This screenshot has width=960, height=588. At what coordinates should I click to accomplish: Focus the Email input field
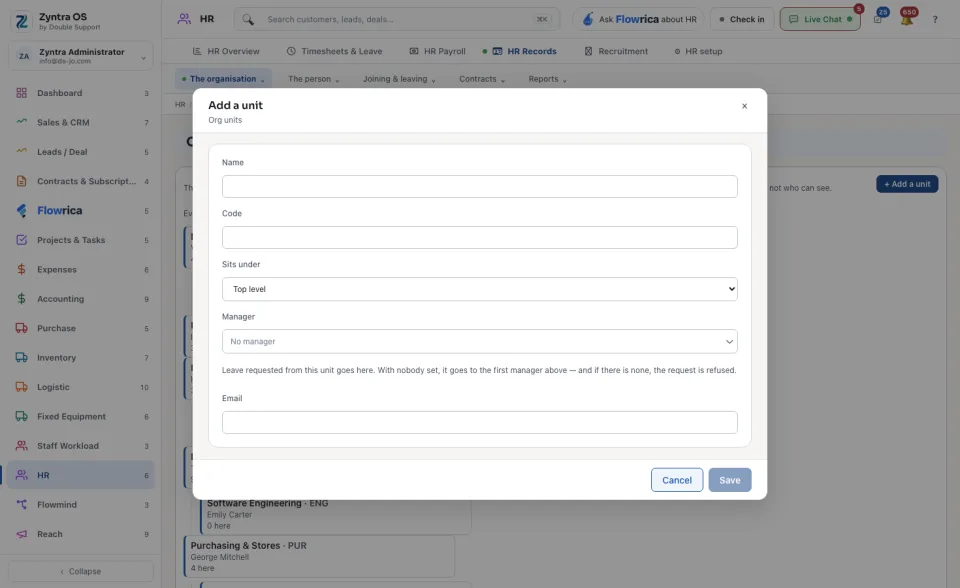(479, 423)
